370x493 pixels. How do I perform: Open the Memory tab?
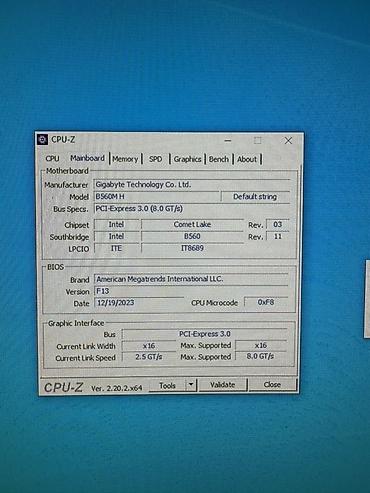pyautogui.click(x=125, y=159)
